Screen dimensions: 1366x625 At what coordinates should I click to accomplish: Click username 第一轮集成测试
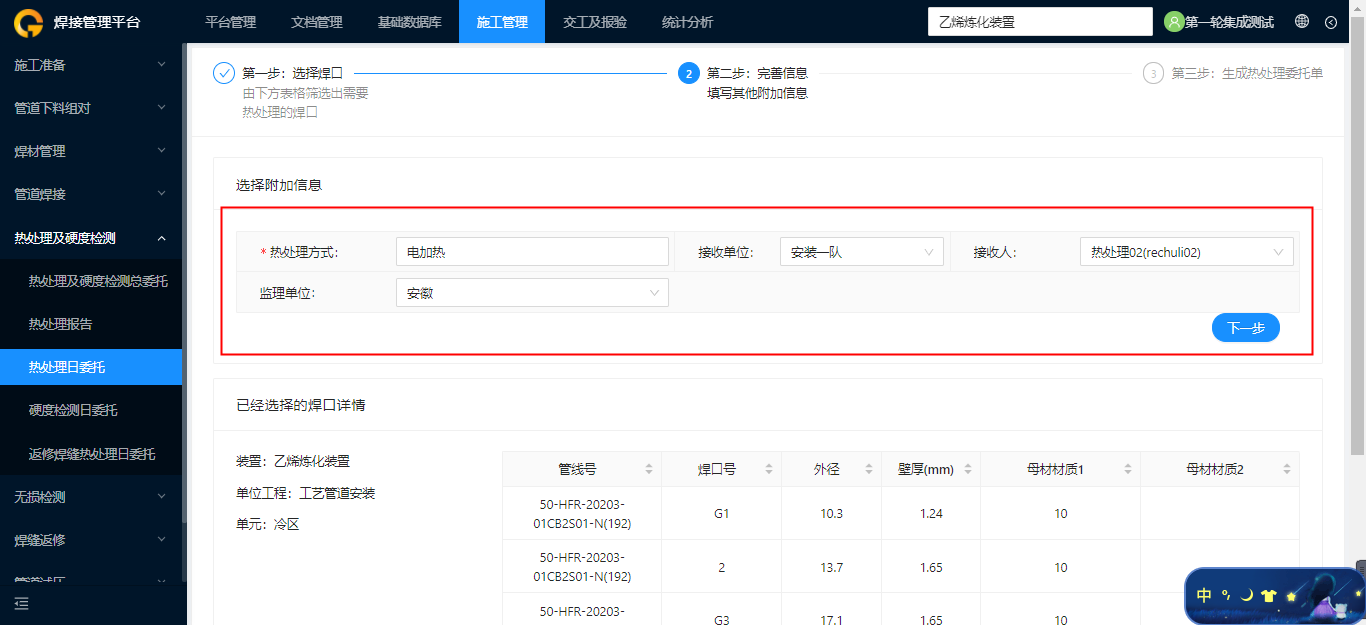pyautogui.click(x=1229, y=22)
